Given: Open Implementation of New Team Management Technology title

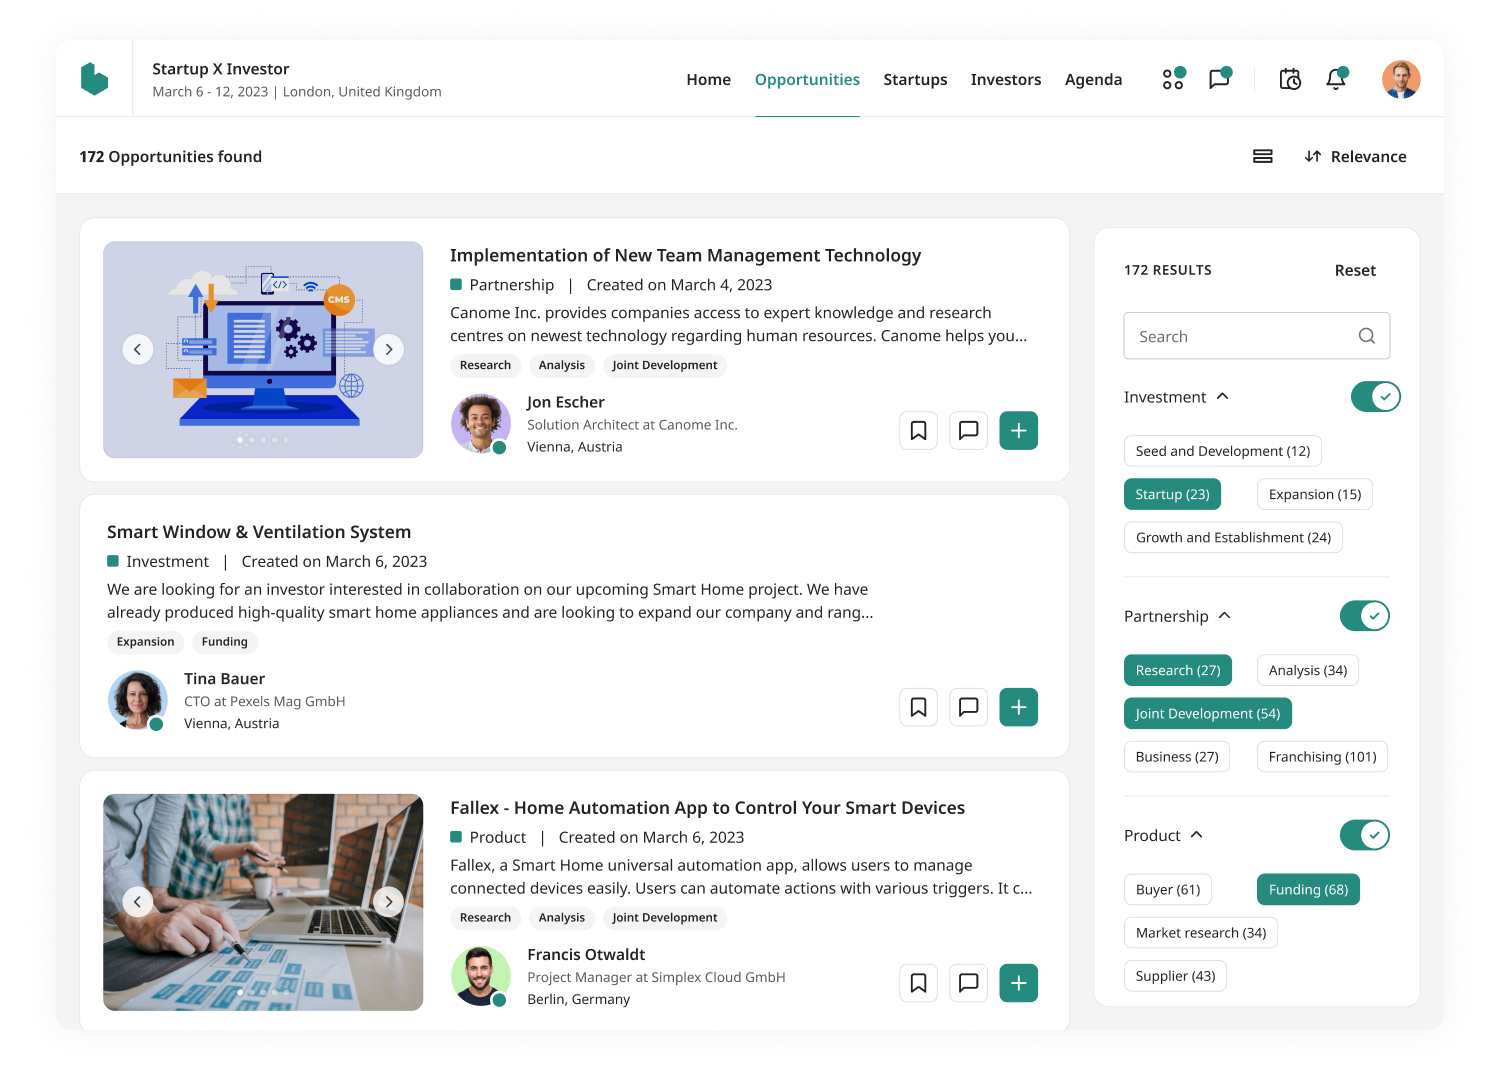Looking at the screenshot, I should pyautogui.click(x=685, y=255).
